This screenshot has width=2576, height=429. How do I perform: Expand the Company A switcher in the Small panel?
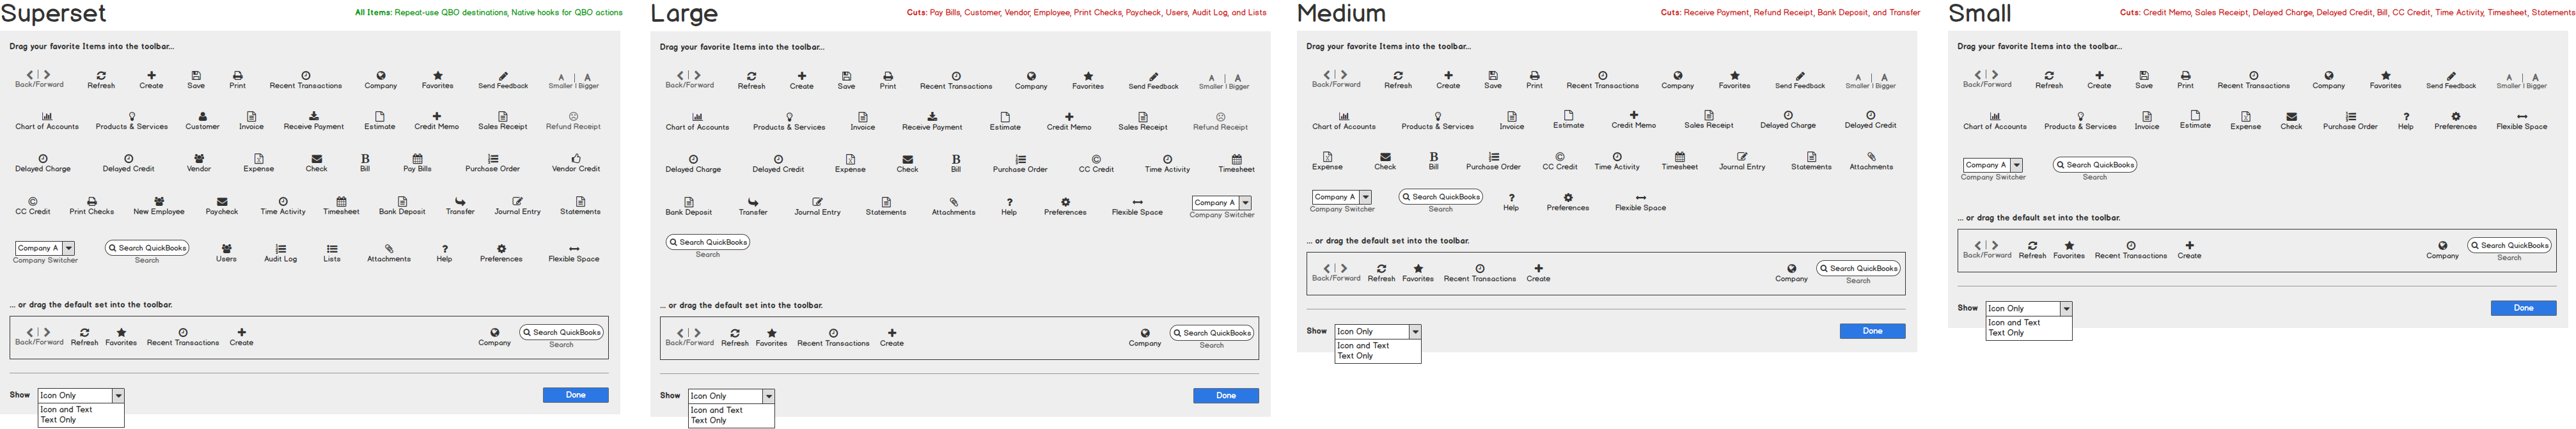pos(1993,165)
